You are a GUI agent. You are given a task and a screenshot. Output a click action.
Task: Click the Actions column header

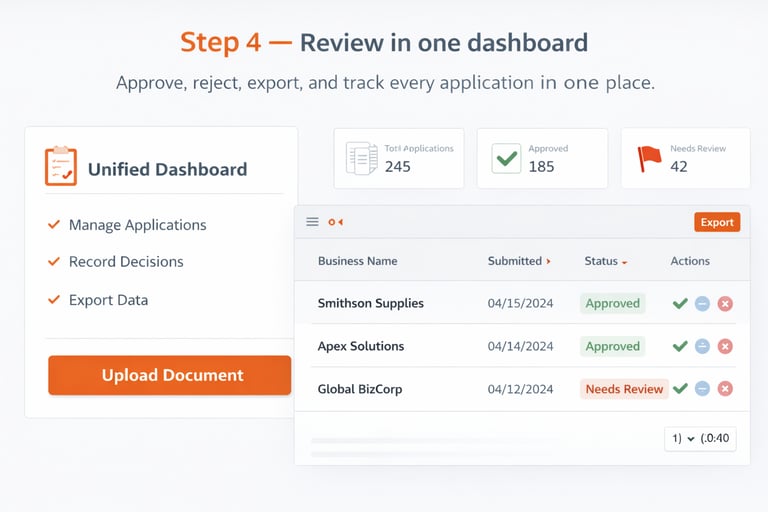click(690, 261)
